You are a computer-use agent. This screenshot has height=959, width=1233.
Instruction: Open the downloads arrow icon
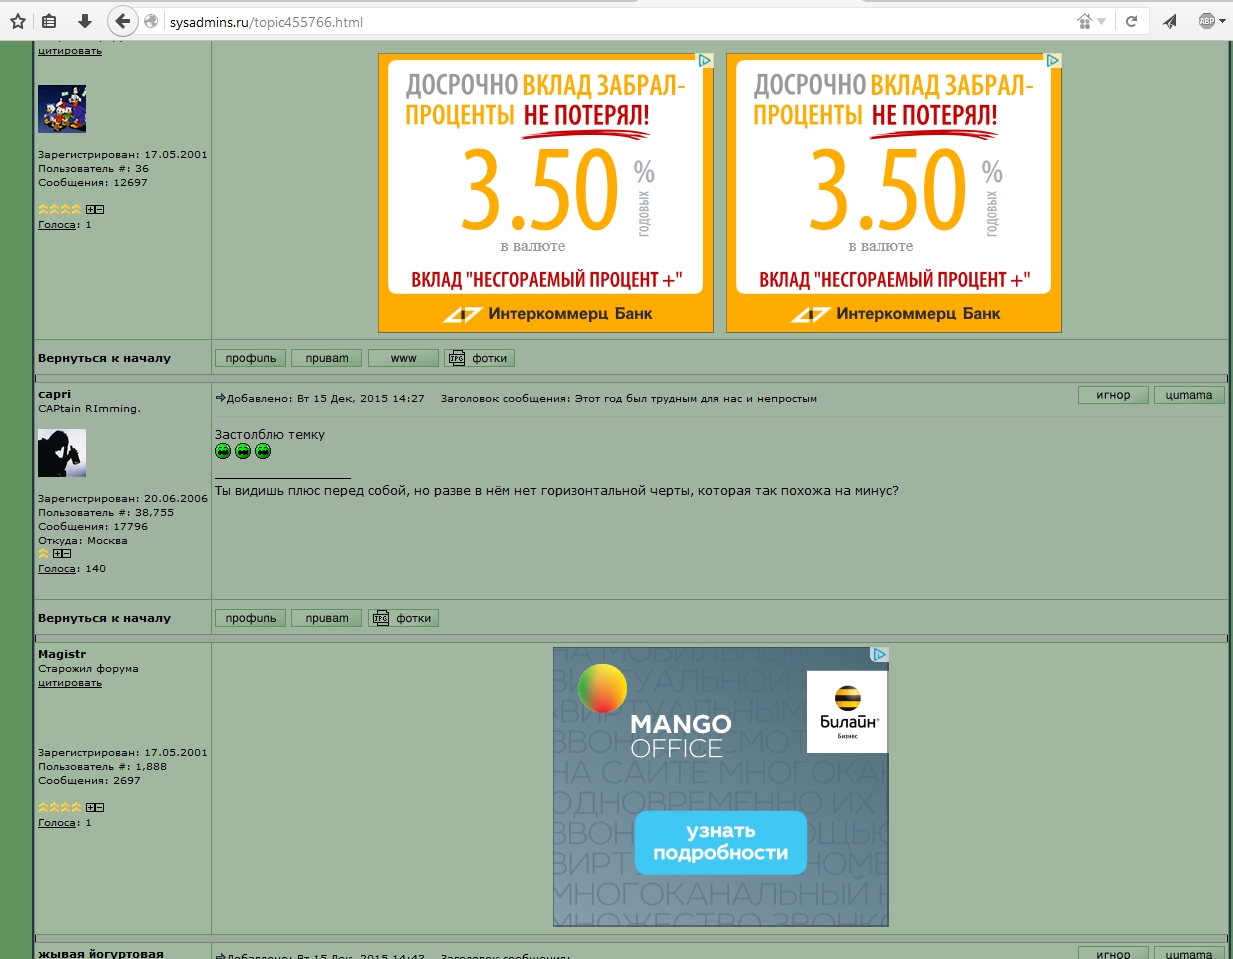tap(85, 21)
